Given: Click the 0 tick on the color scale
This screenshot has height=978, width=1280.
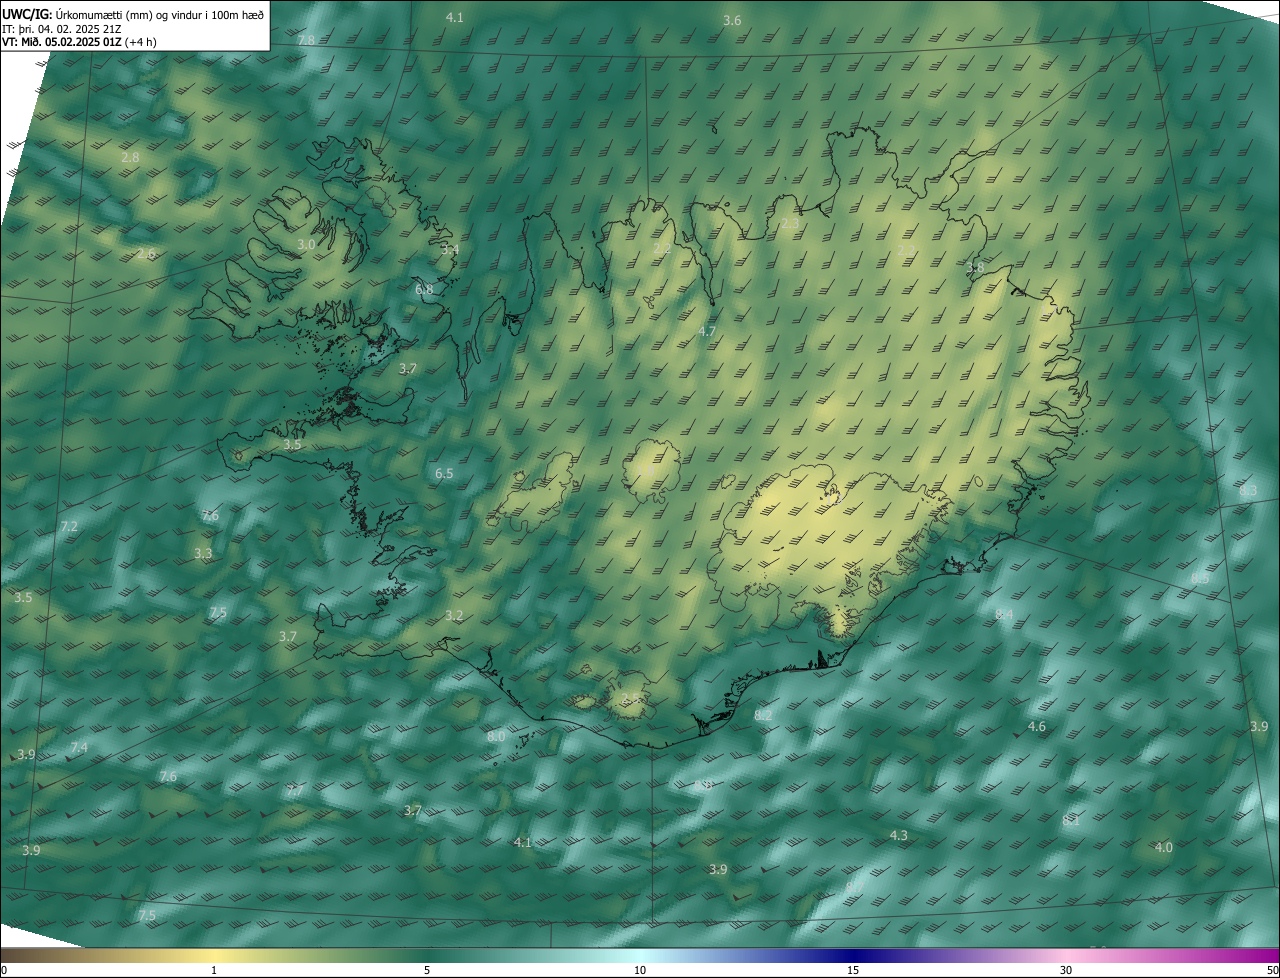Looking at the screenshot, I should (4, 971).
